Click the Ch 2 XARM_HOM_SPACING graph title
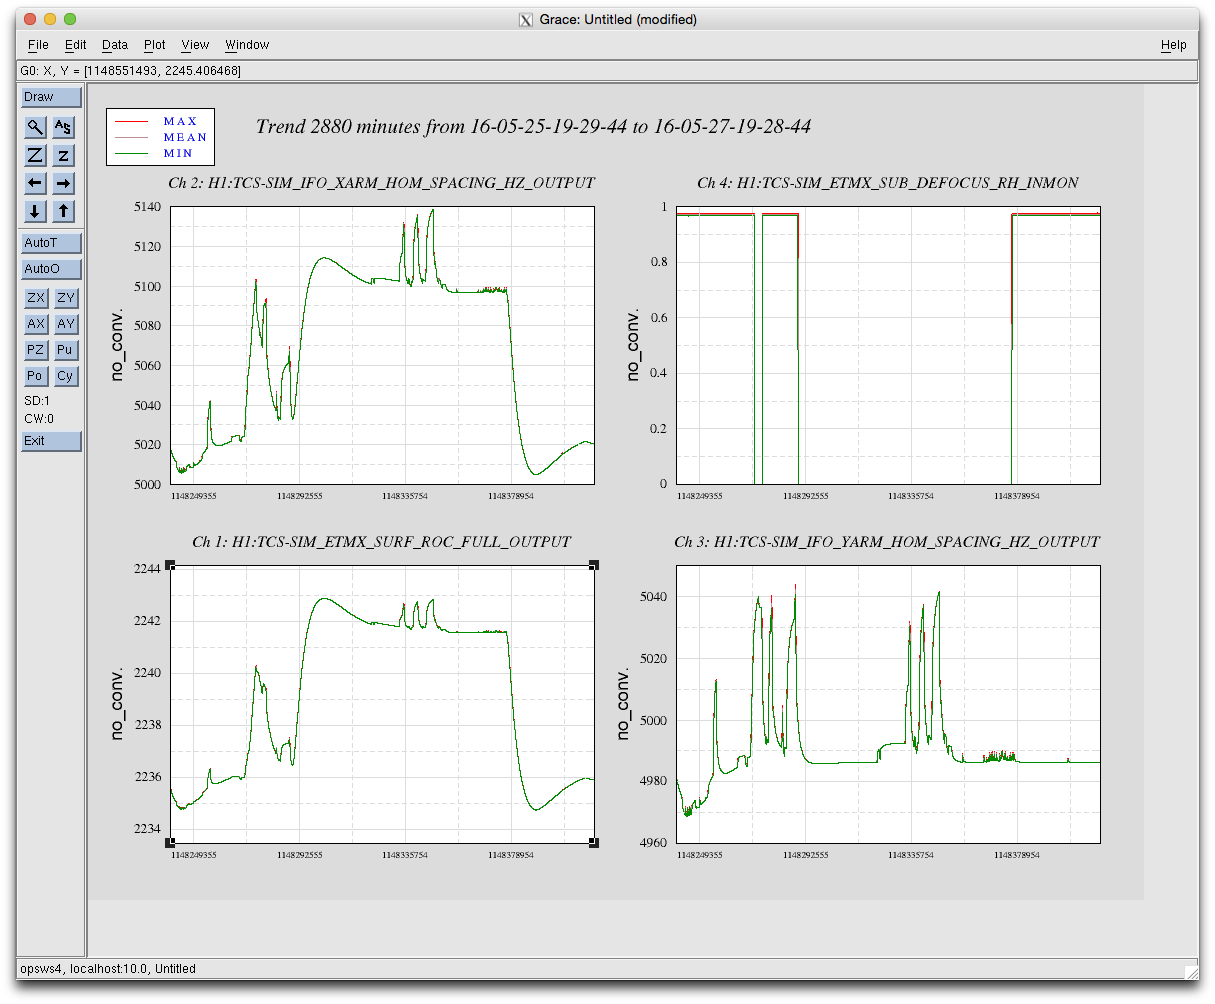Image resolution: width=1215 pixels, height=1004 pixels. pyautogui.click(x=382, y=183)
